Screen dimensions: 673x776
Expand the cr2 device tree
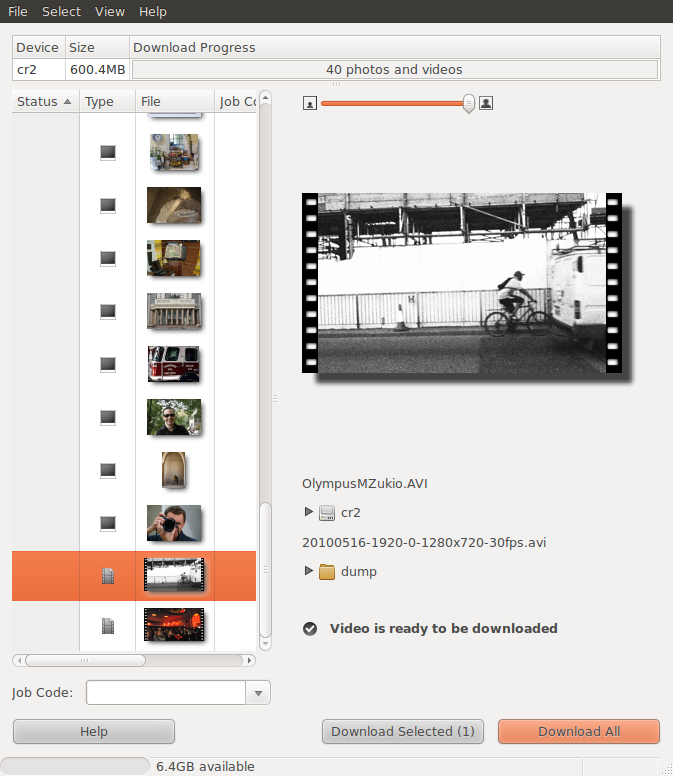(x=309, y=512)
